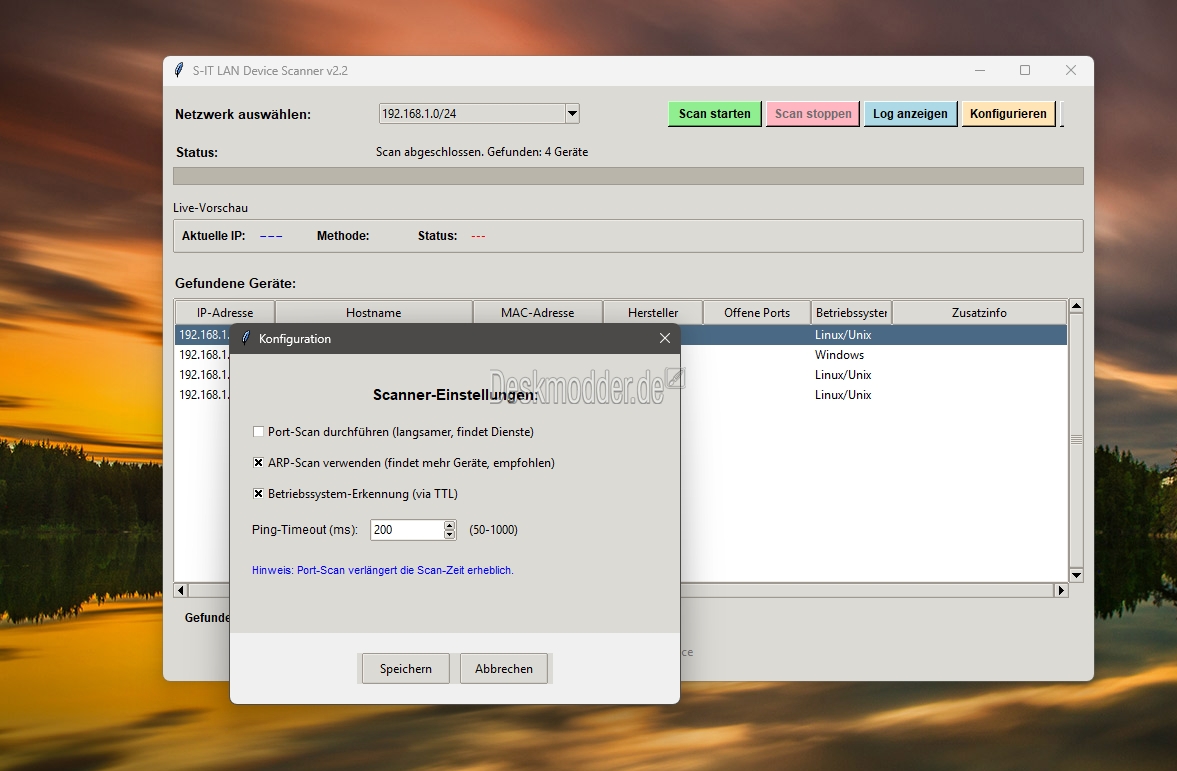
Task: Click the Scan starten button
Action: tap(714, 114)
